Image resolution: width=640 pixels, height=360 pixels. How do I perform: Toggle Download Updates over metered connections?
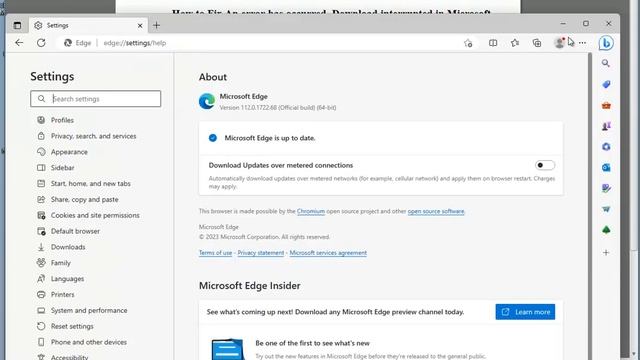(545, 165)
